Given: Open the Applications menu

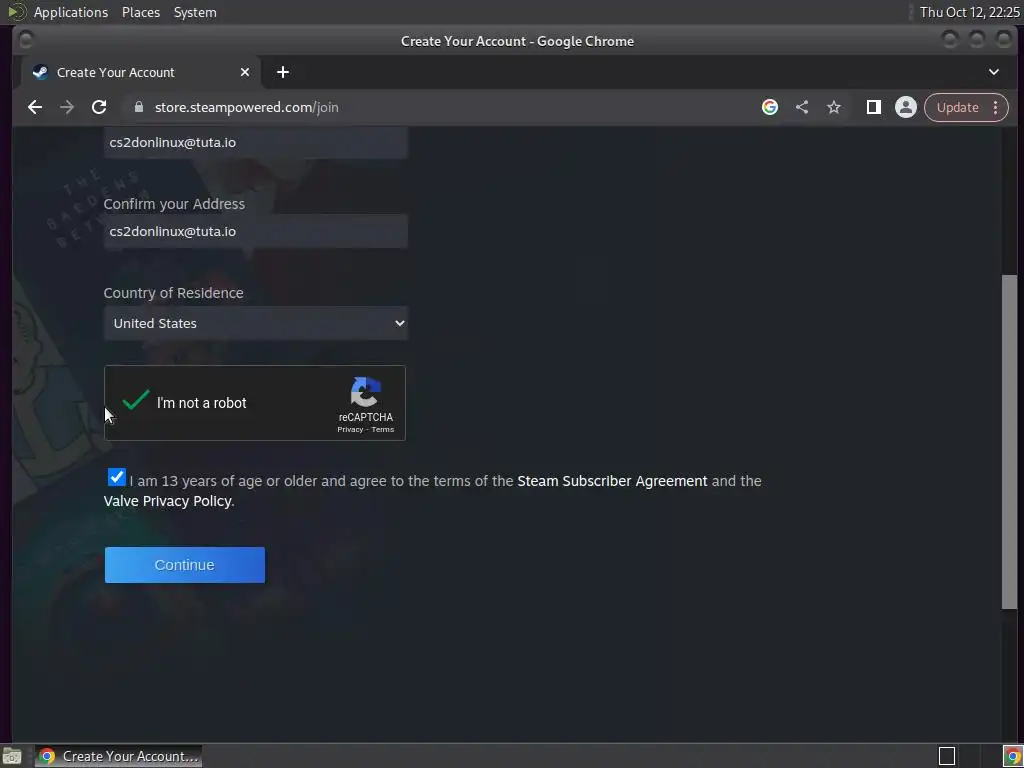Looking at the screenshot, I should pyautogui.click(x=71, y=12).
